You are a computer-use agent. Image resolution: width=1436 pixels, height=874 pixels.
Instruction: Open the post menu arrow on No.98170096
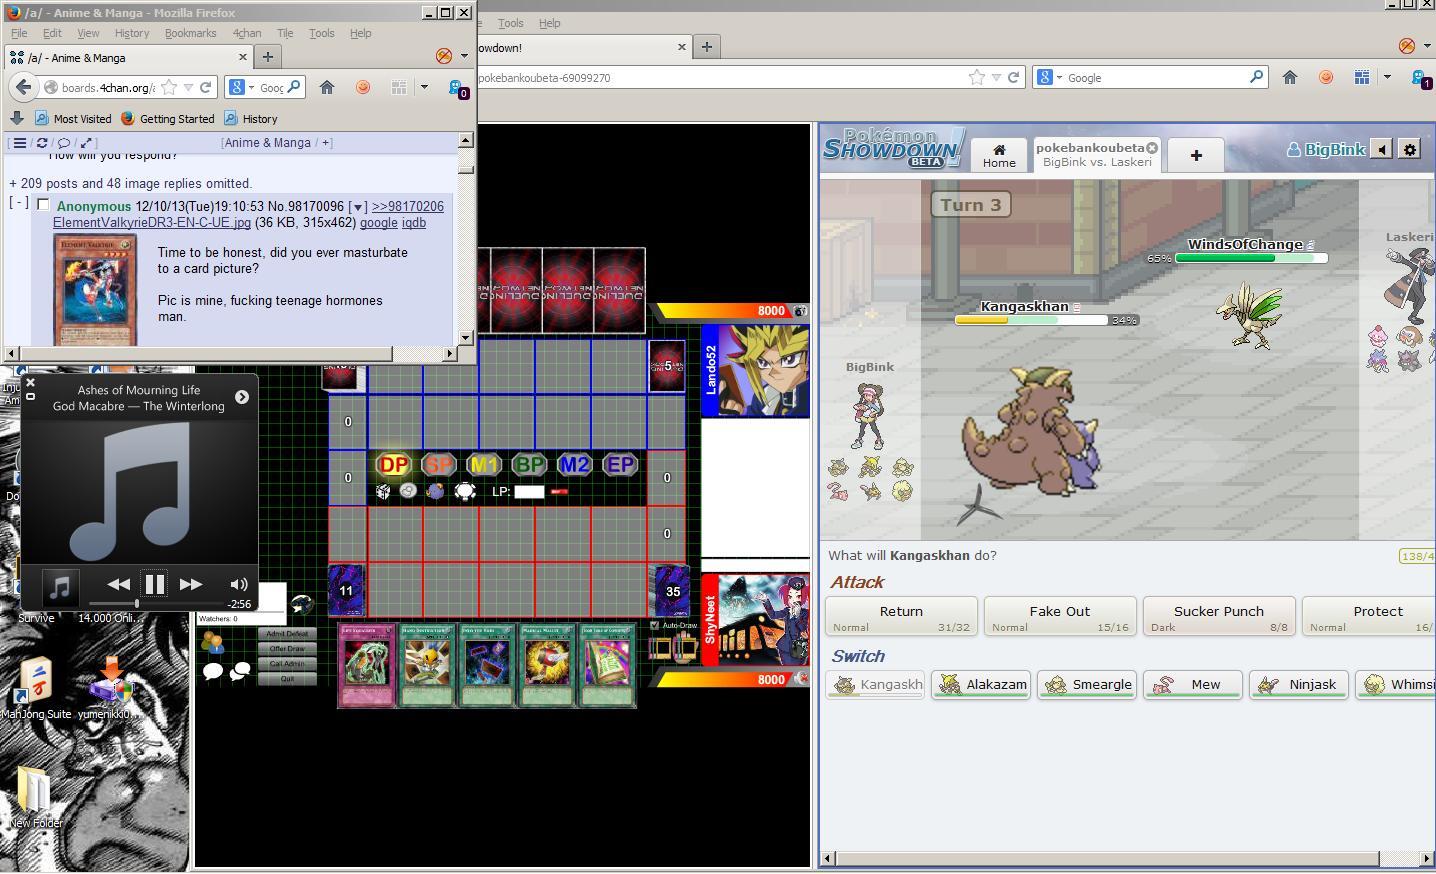357,207
